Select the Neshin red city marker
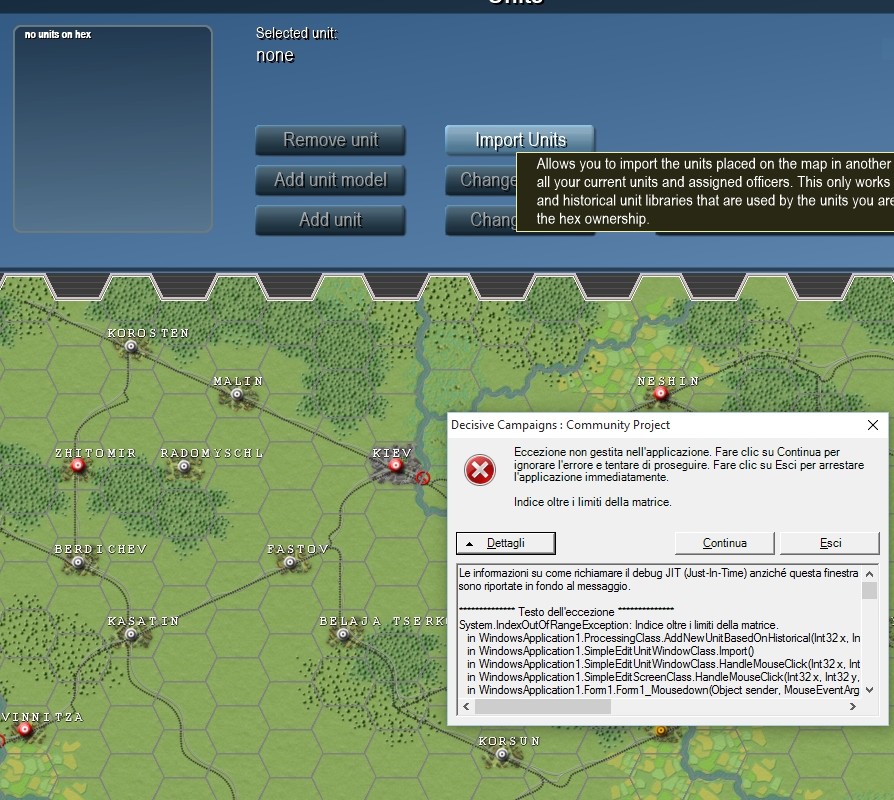894x800 pixels. pos(660,393)
